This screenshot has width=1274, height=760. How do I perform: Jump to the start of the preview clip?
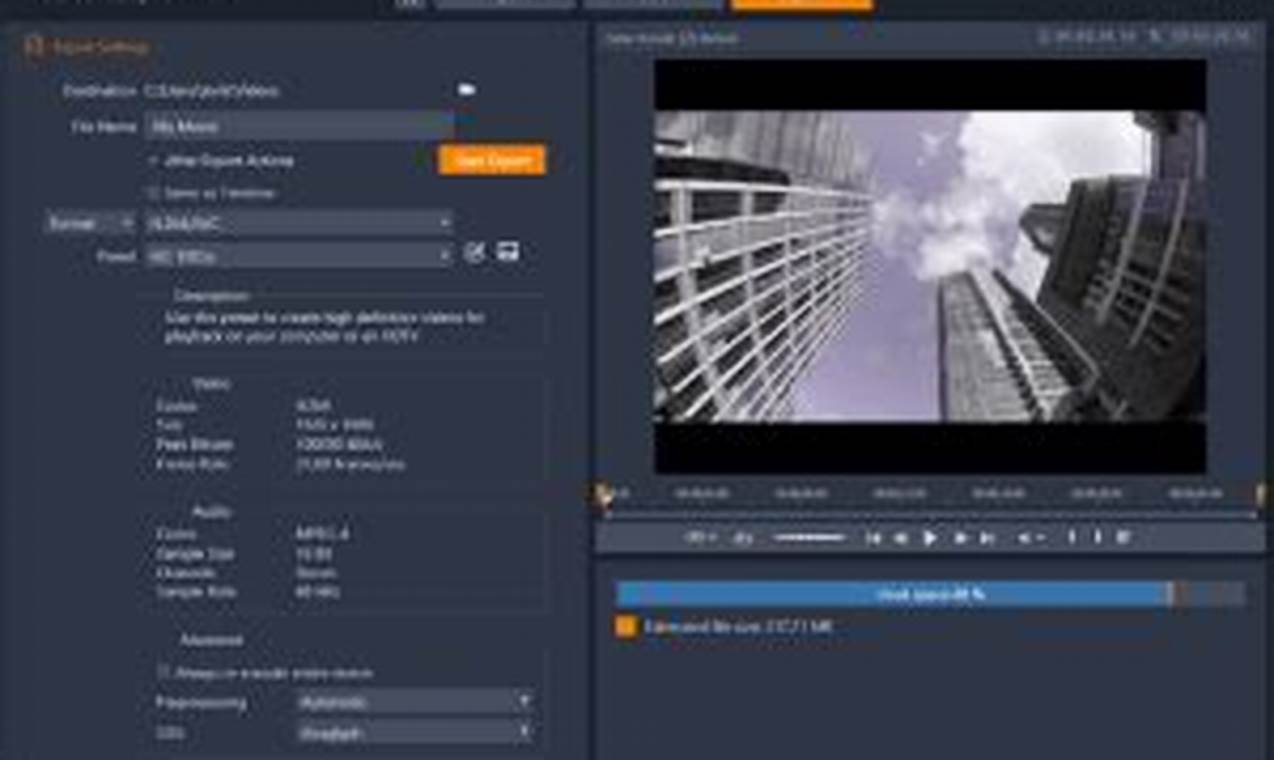(x=872, y=537)
